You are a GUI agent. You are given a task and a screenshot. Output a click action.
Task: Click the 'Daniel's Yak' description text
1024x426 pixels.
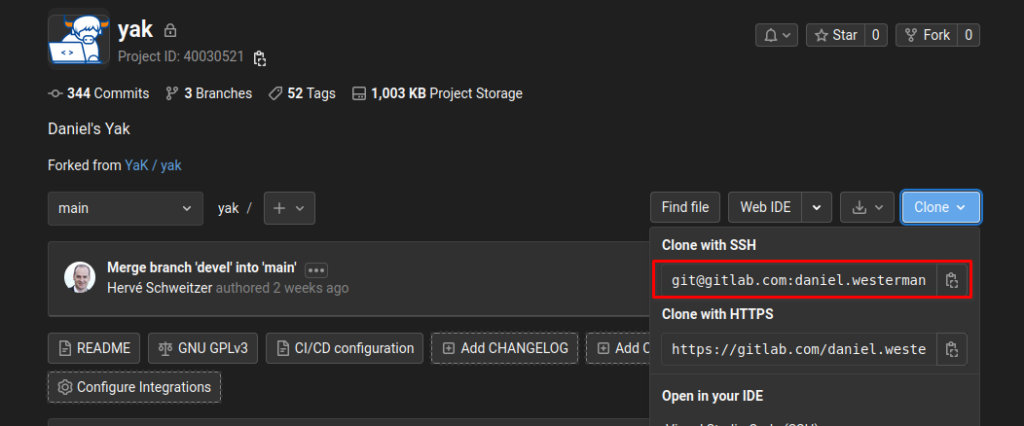89,129
